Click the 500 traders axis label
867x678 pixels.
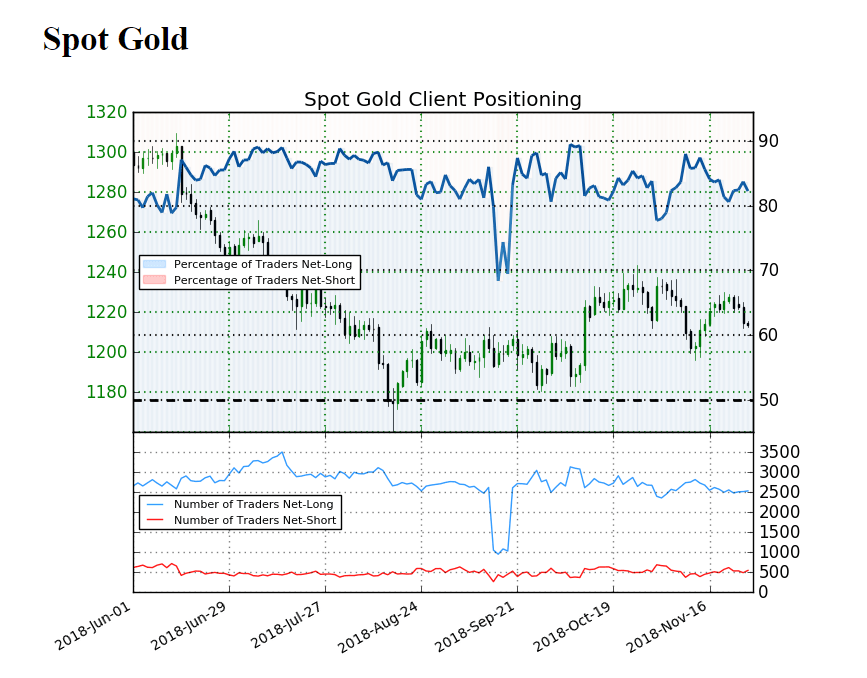[774, 572]
